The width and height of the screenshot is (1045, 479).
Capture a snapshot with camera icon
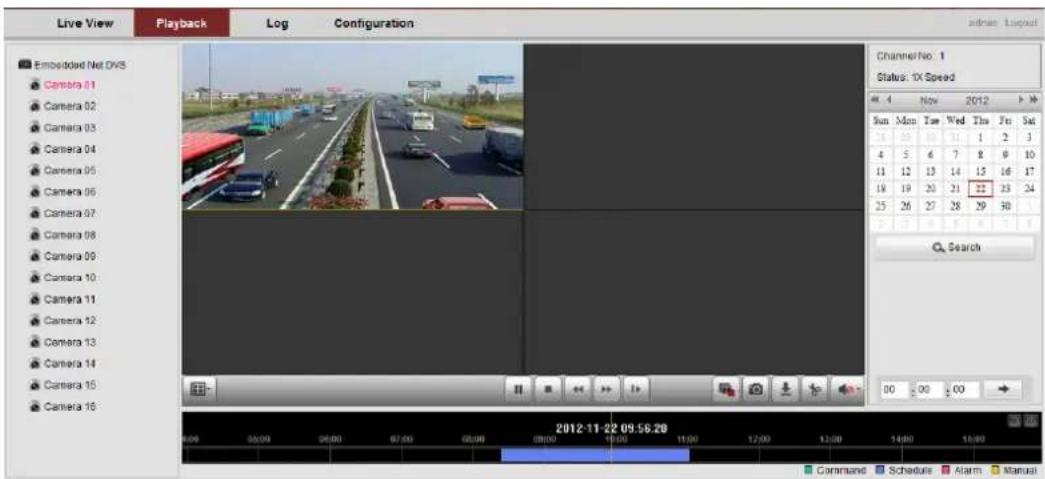[x=757, y=389]
